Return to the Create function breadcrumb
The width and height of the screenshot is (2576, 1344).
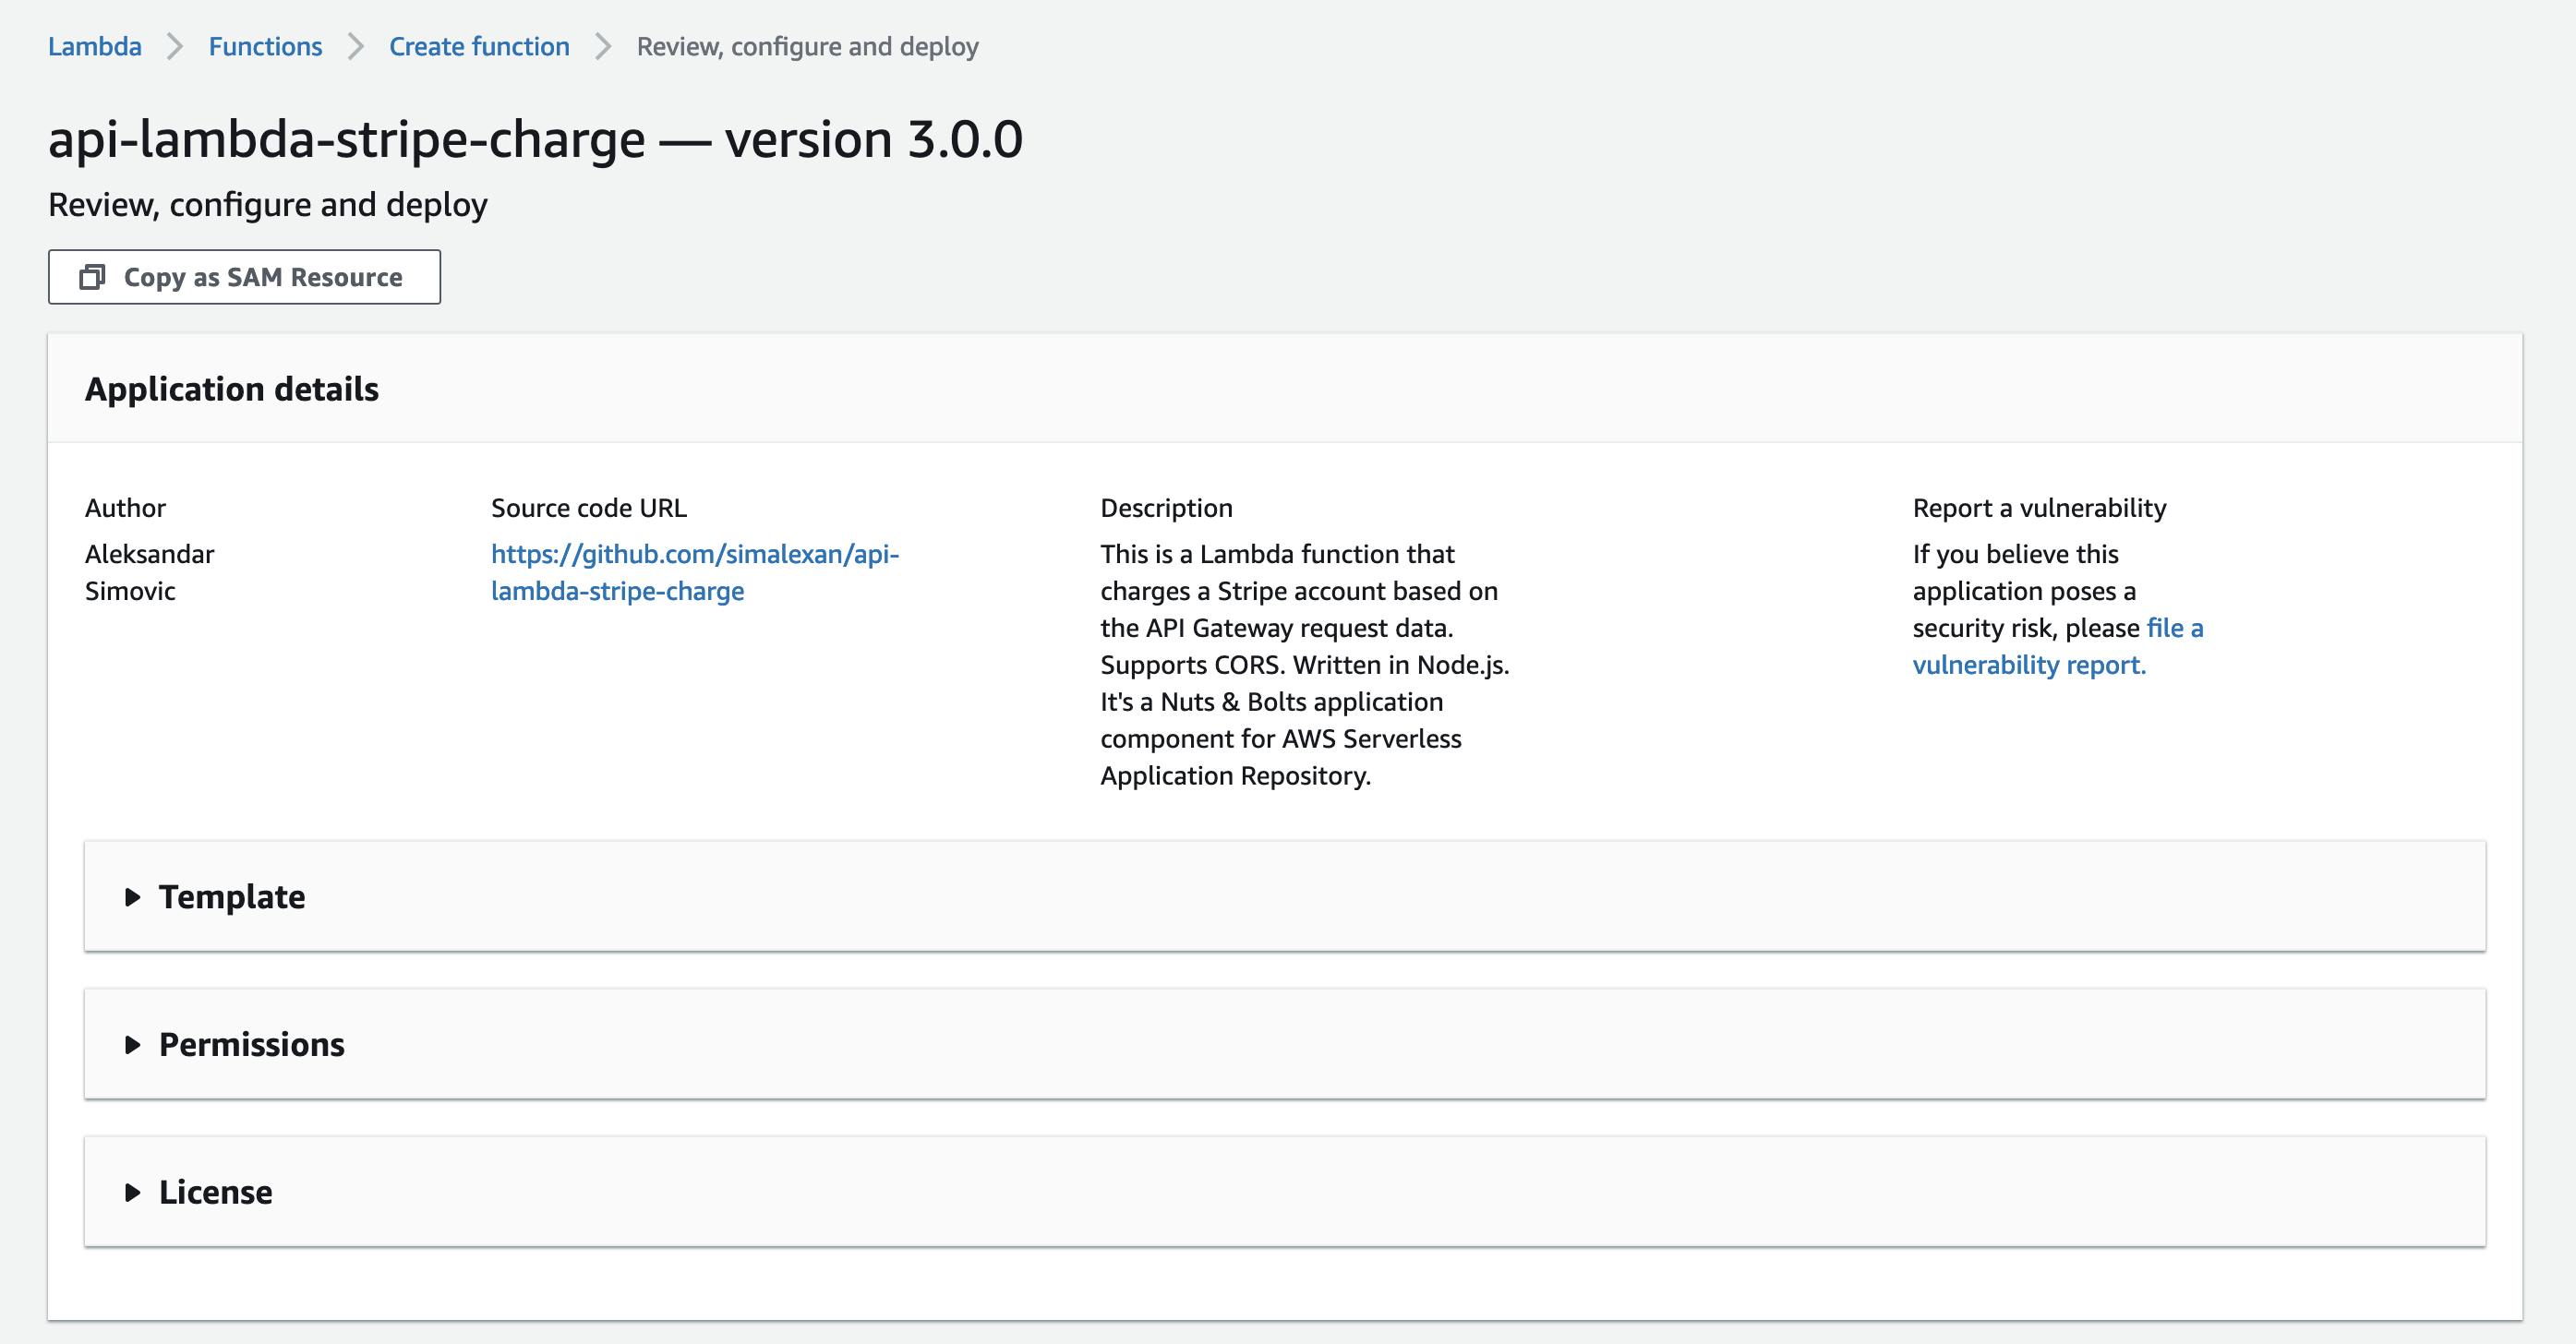click(479, 47)
